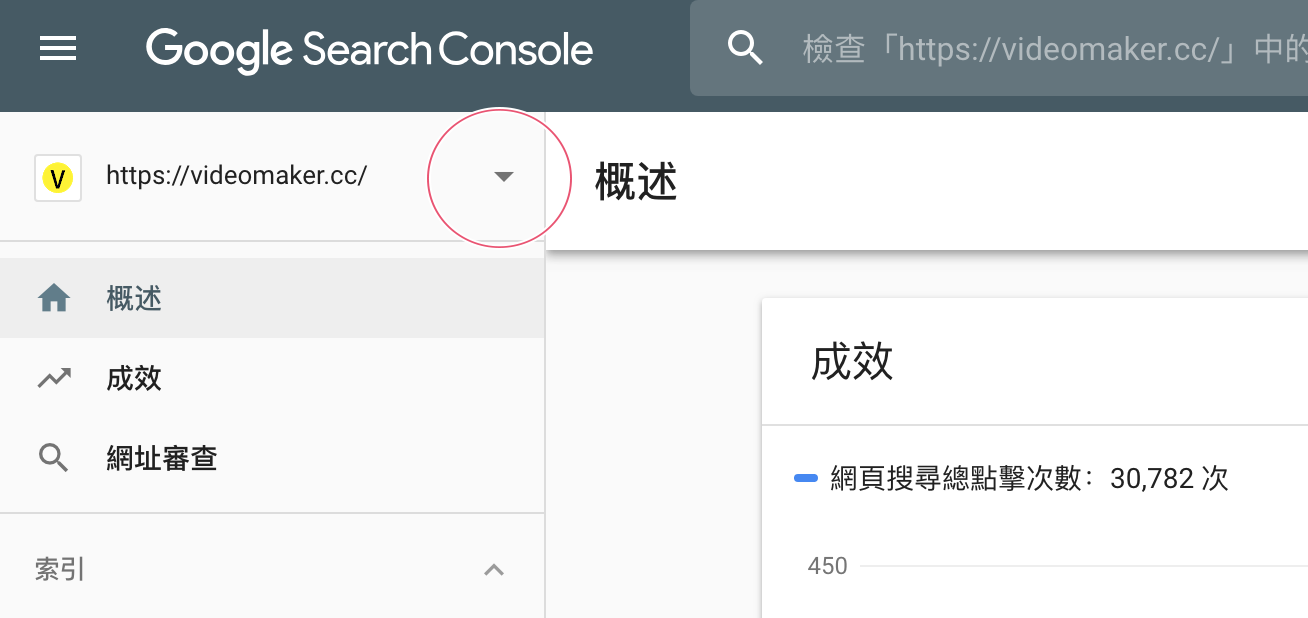1308x618 pixels.
Task: Click the trend-line icon beside 成效
Action: pyautogui.click(x=54, y=378)
